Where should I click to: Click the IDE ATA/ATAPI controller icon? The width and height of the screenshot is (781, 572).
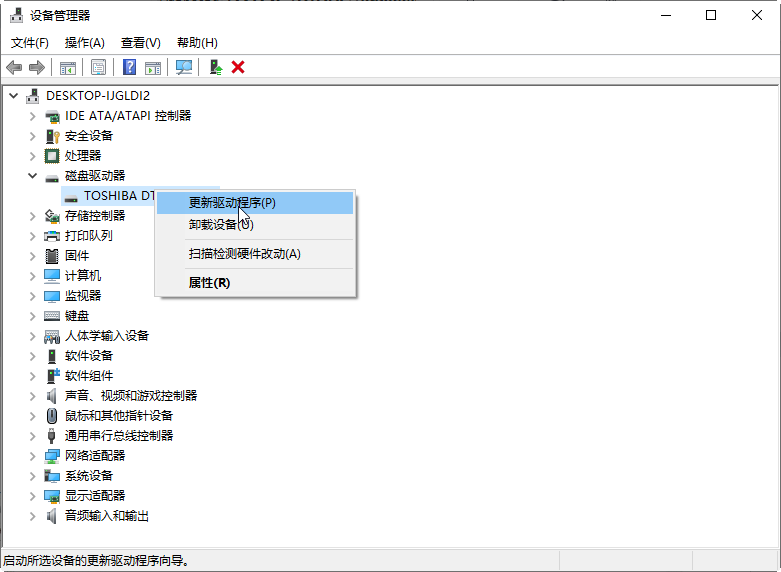[x=52, y=116]
